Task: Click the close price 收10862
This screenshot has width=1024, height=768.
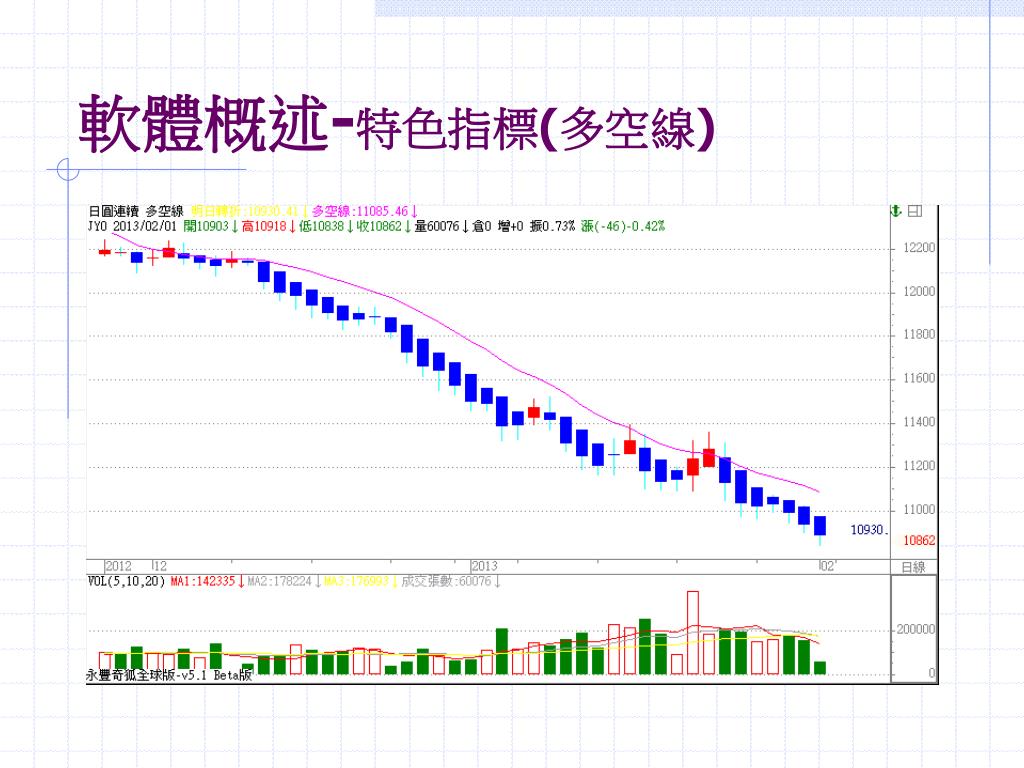Action: [379, 227]
